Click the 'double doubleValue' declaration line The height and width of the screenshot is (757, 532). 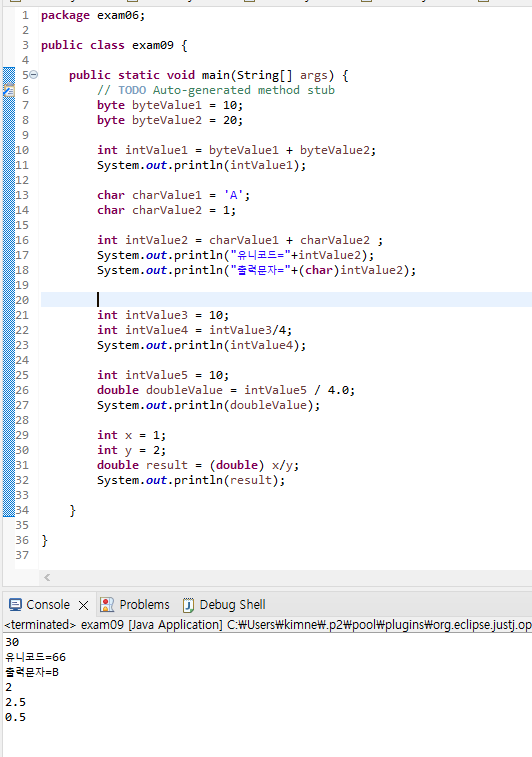(226, 390)
